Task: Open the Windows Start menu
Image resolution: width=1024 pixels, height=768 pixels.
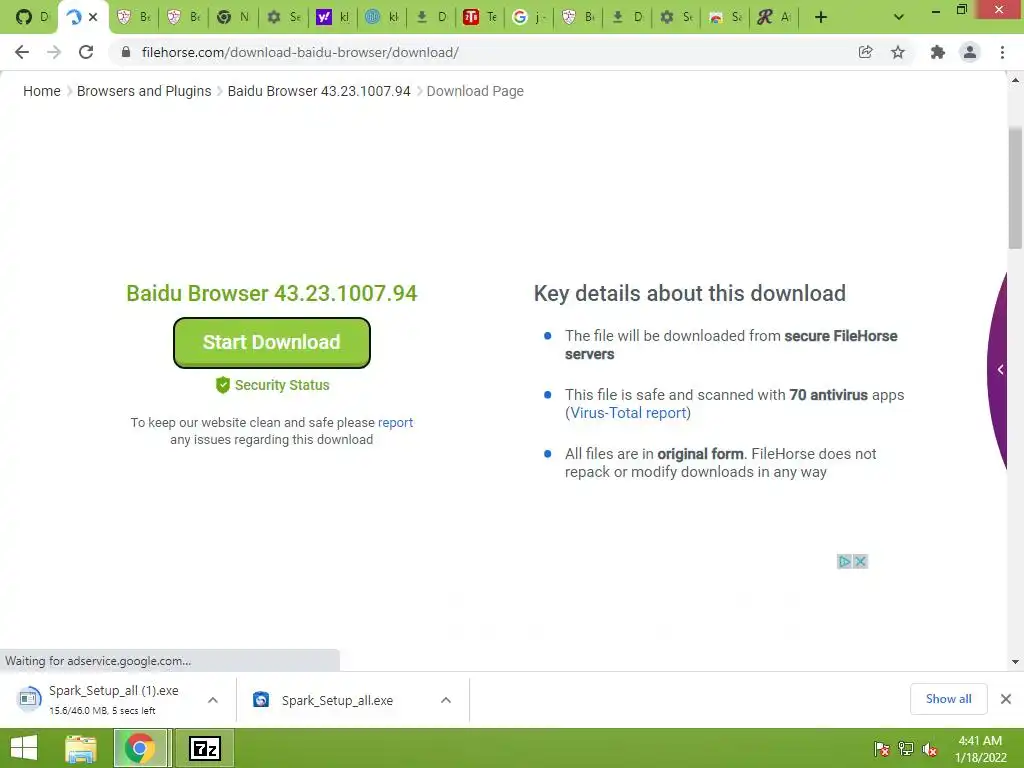Action: pos(25,748)
